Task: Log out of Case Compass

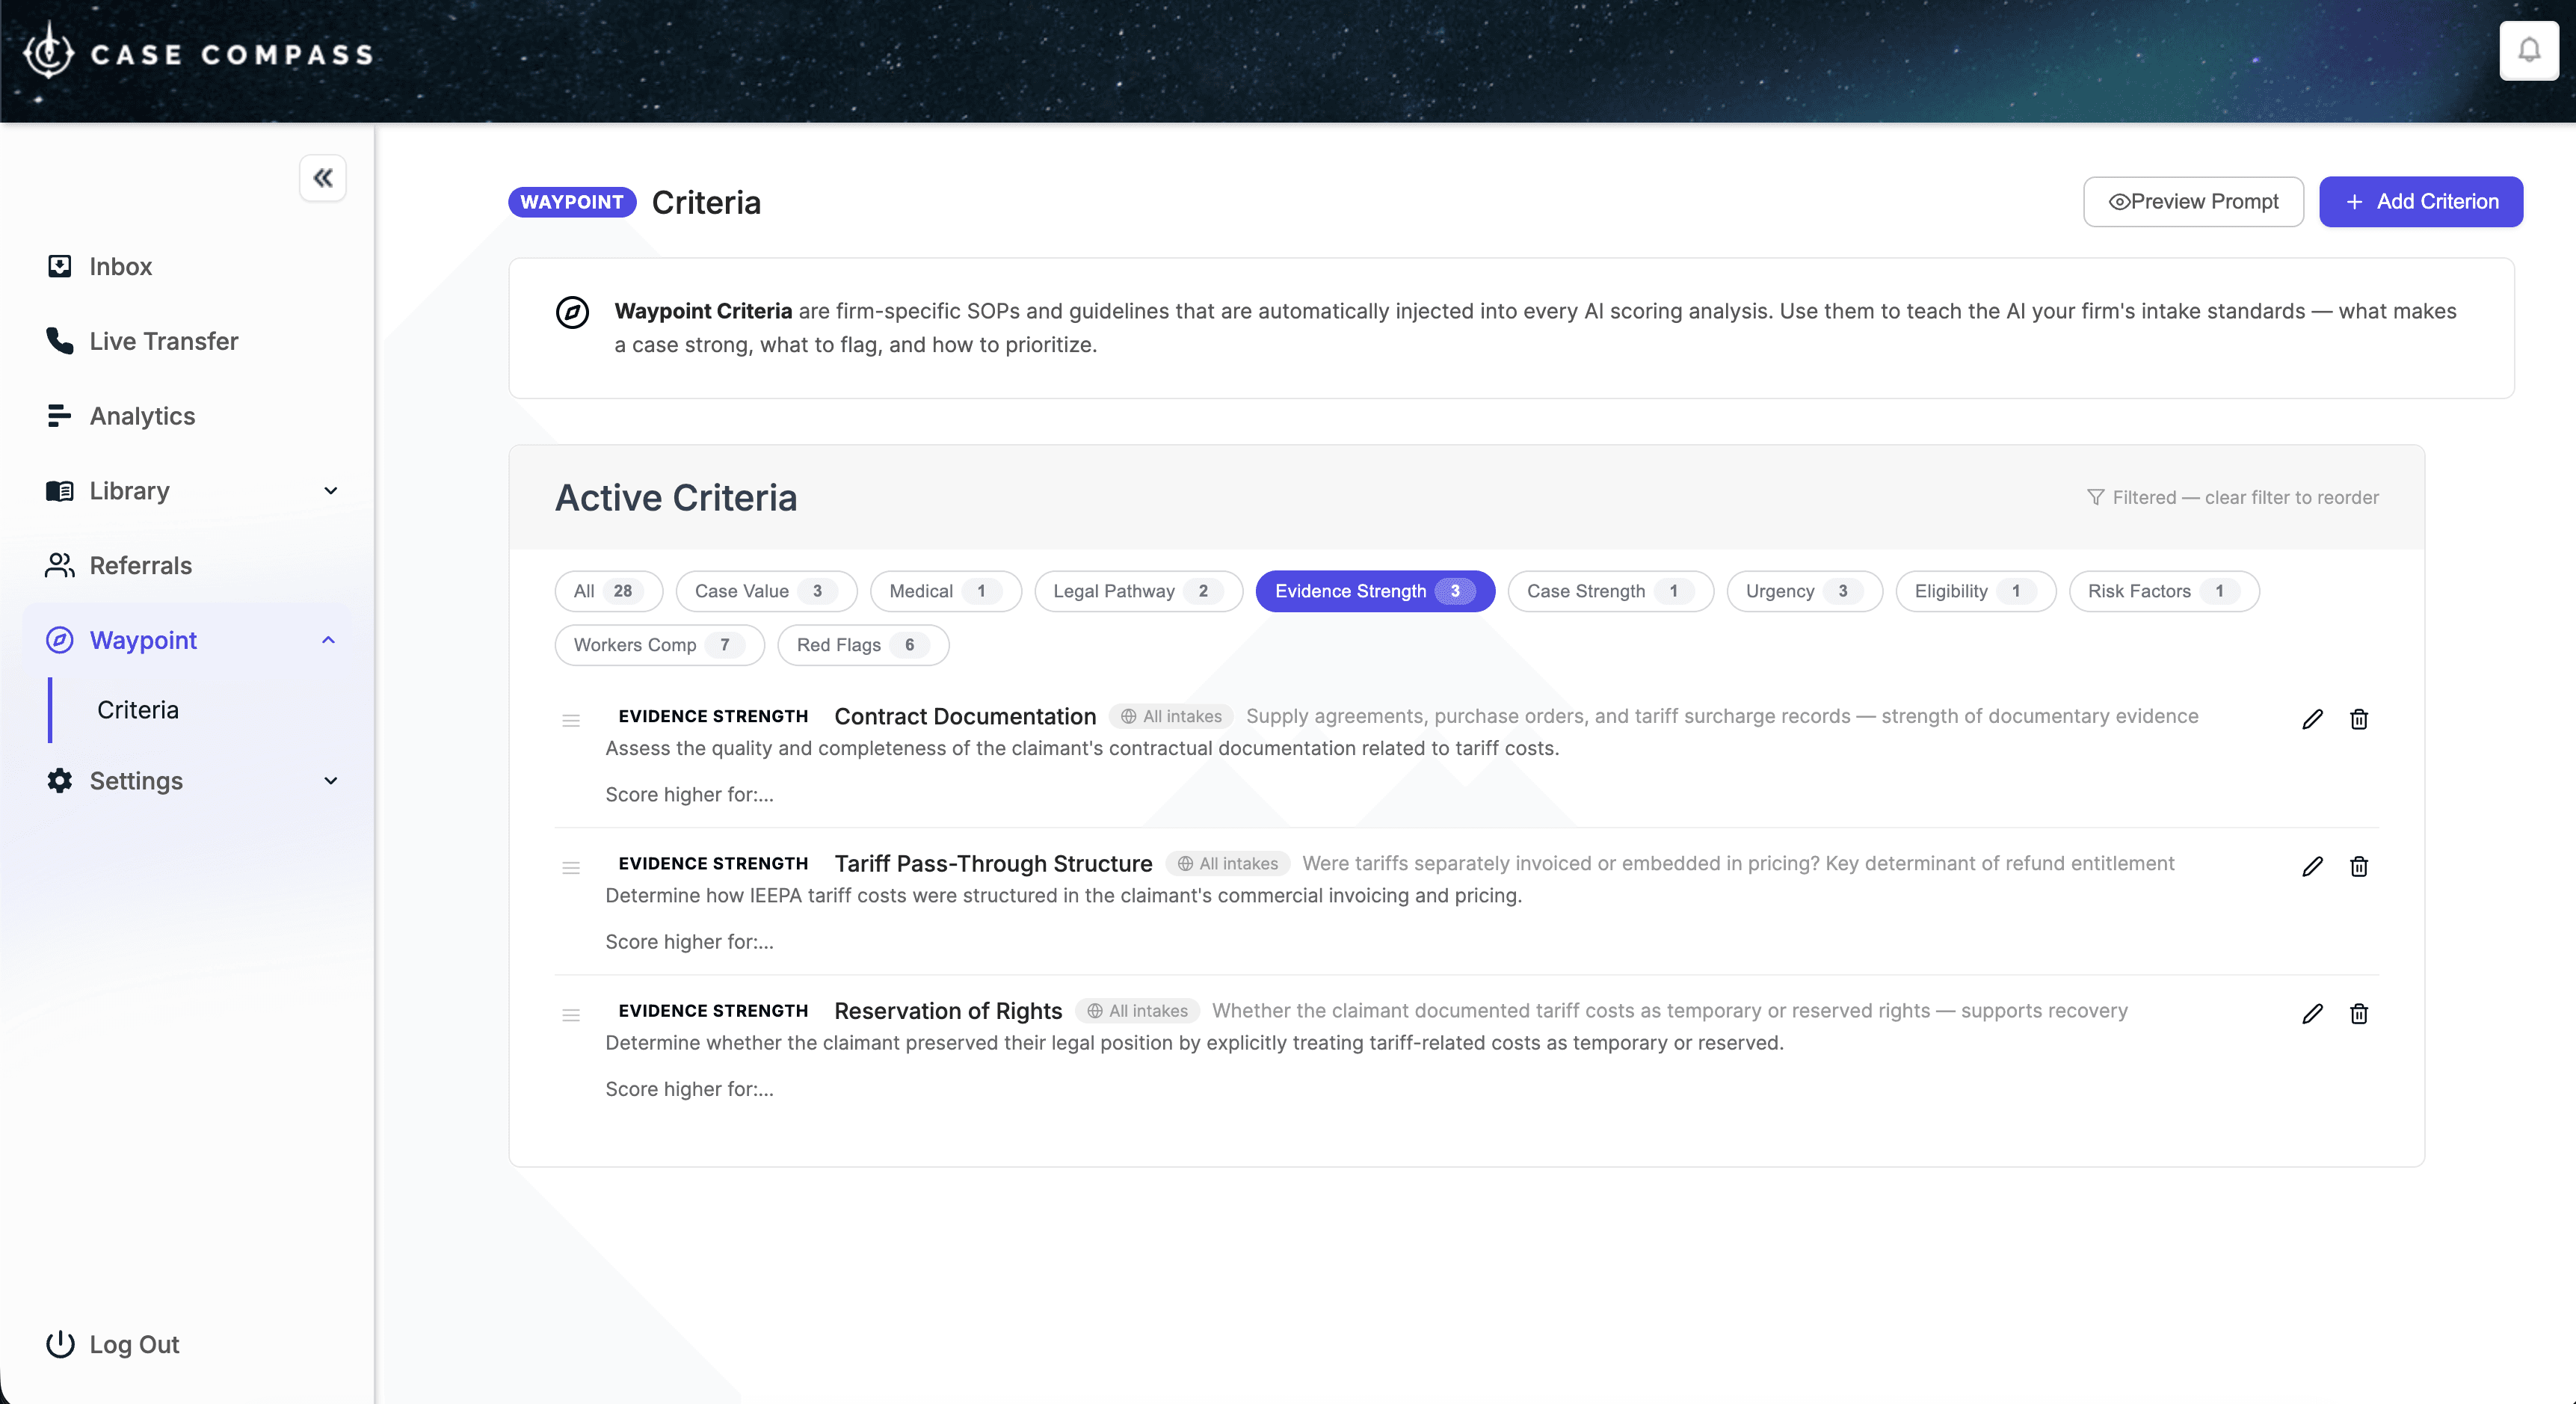Action: [x=133, y=1344]
